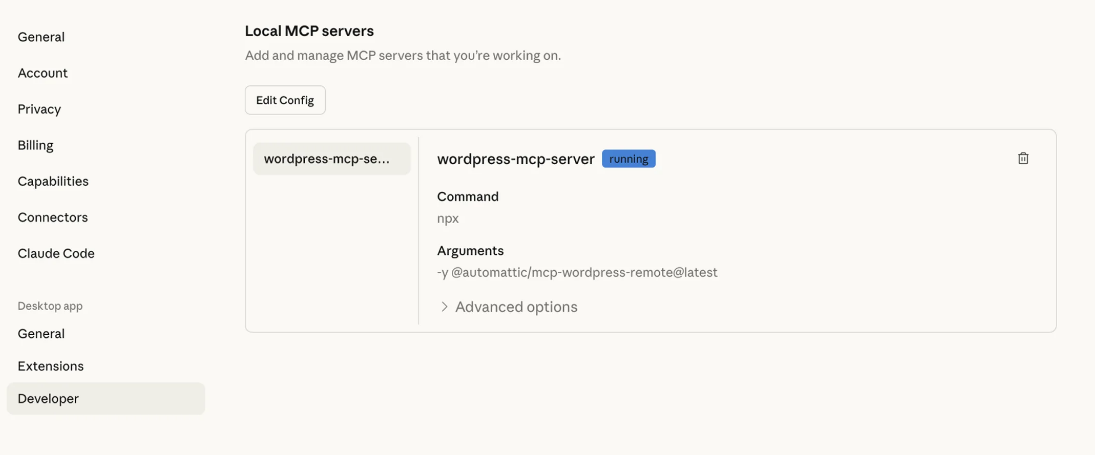1095x455 pixels.
Task: Go to Extensions settings
Action: (x=50, y=366)
